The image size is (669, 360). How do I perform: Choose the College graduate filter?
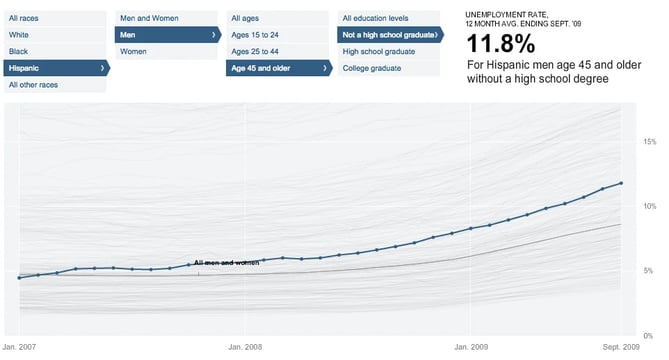pyautogui.click(x=389, y=68)
